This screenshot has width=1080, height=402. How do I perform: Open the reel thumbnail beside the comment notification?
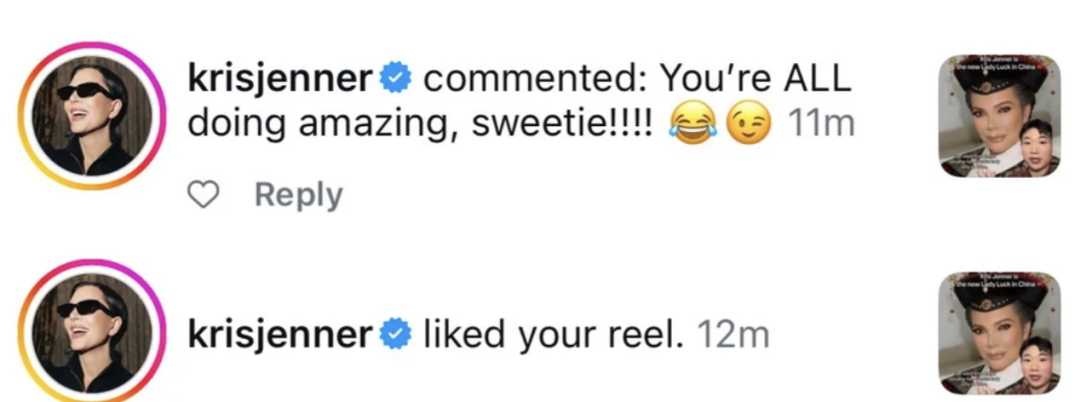(1000, 116)
